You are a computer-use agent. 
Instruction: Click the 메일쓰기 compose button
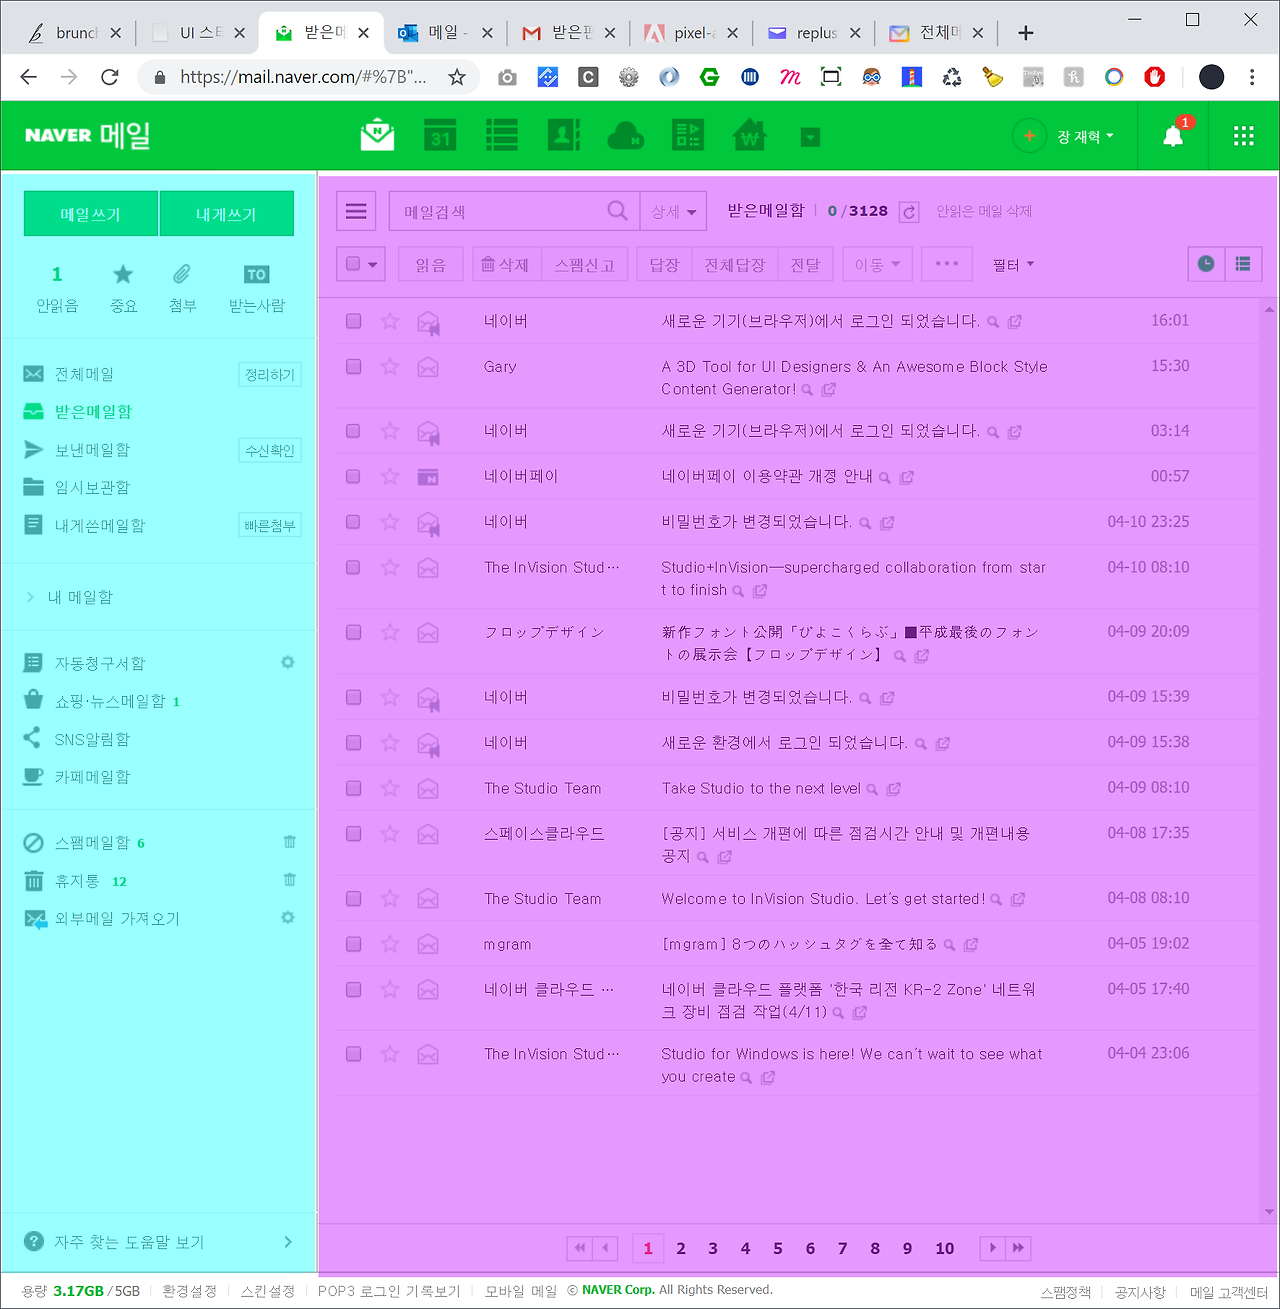click(x=91, y=214)
